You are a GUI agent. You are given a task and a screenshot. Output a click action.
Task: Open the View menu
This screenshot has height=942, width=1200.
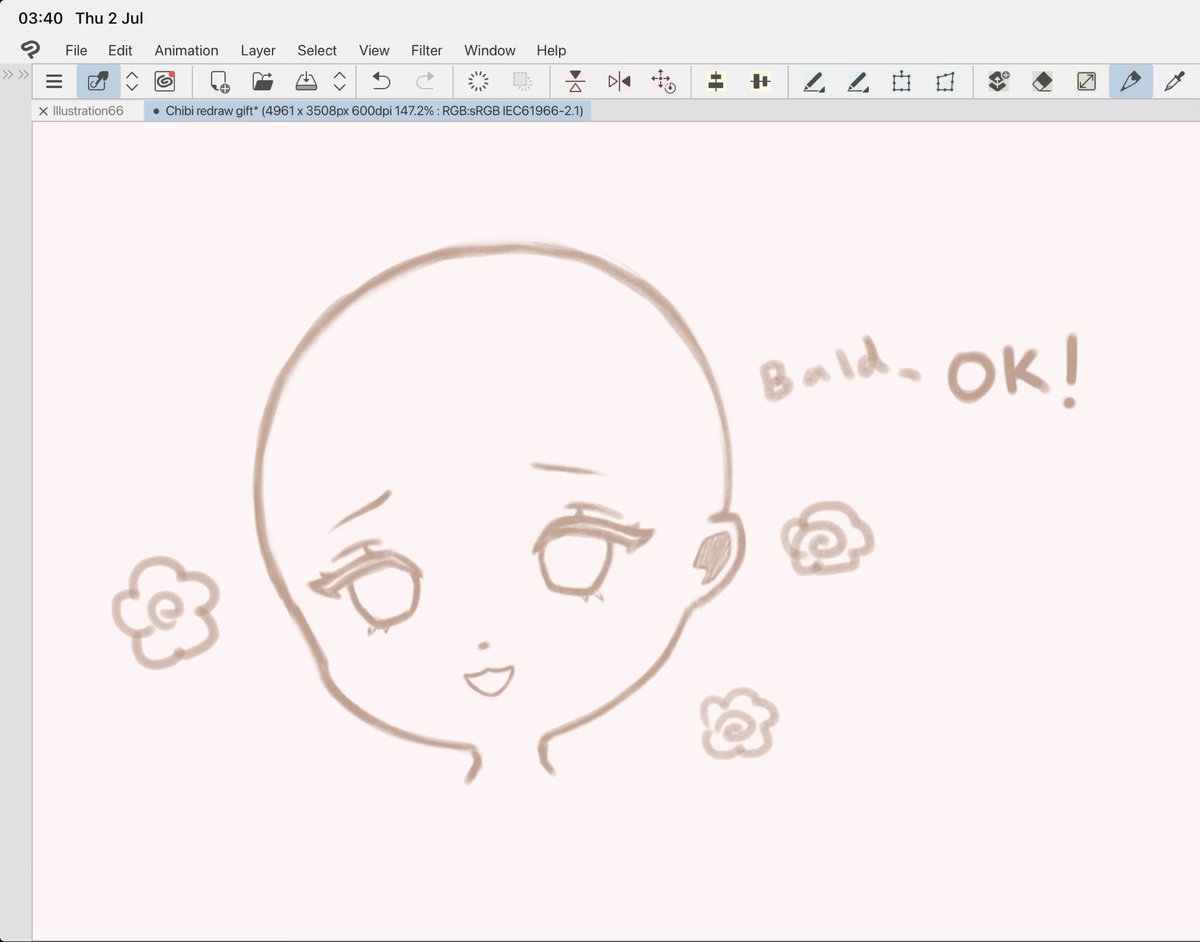(374, 50)
